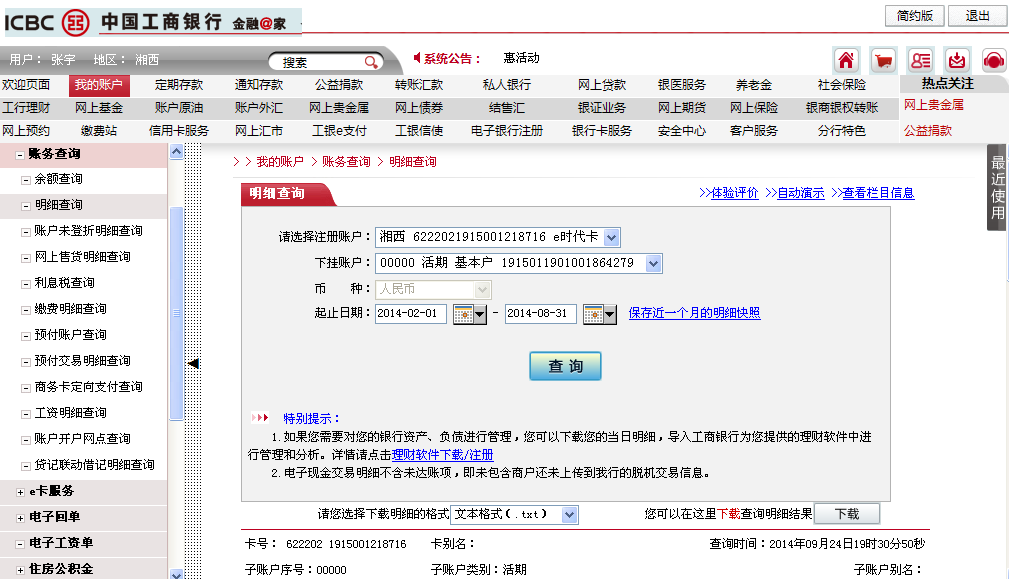
Task: Open the 转账汇款 menu item
Action: (x=419, y=85)
